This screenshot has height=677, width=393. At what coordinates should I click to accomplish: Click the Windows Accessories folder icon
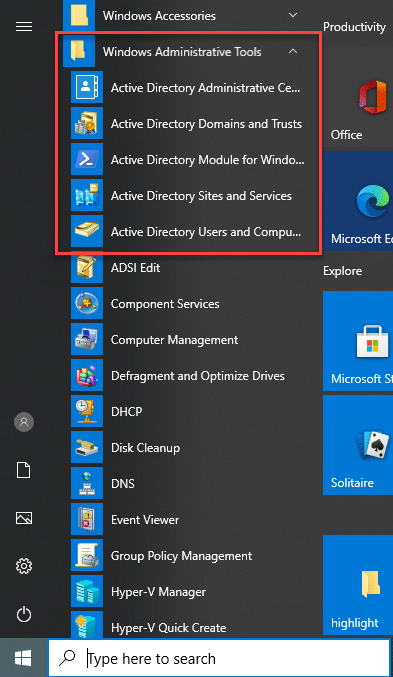point(79,15)
